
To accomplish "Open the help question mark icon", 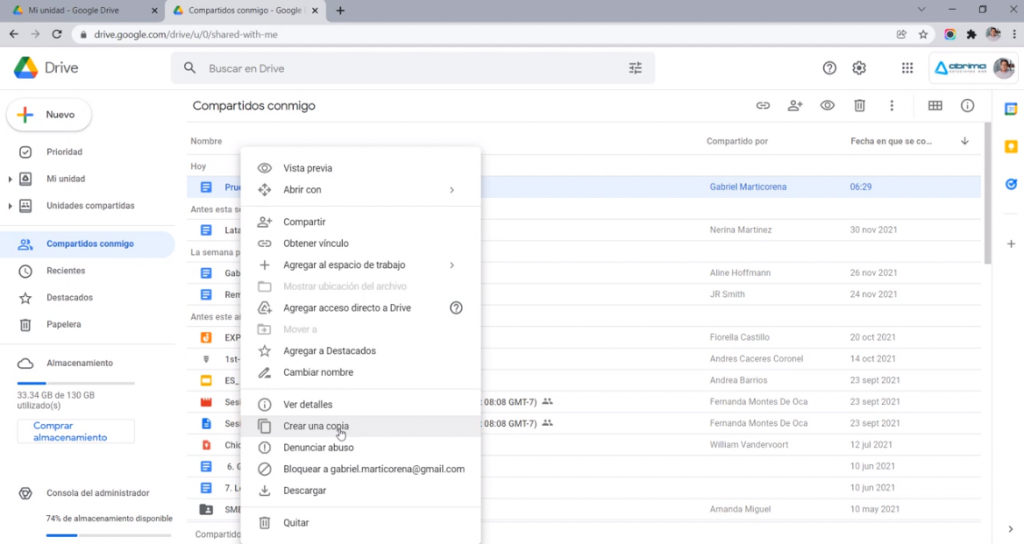I will coord(829,68).
